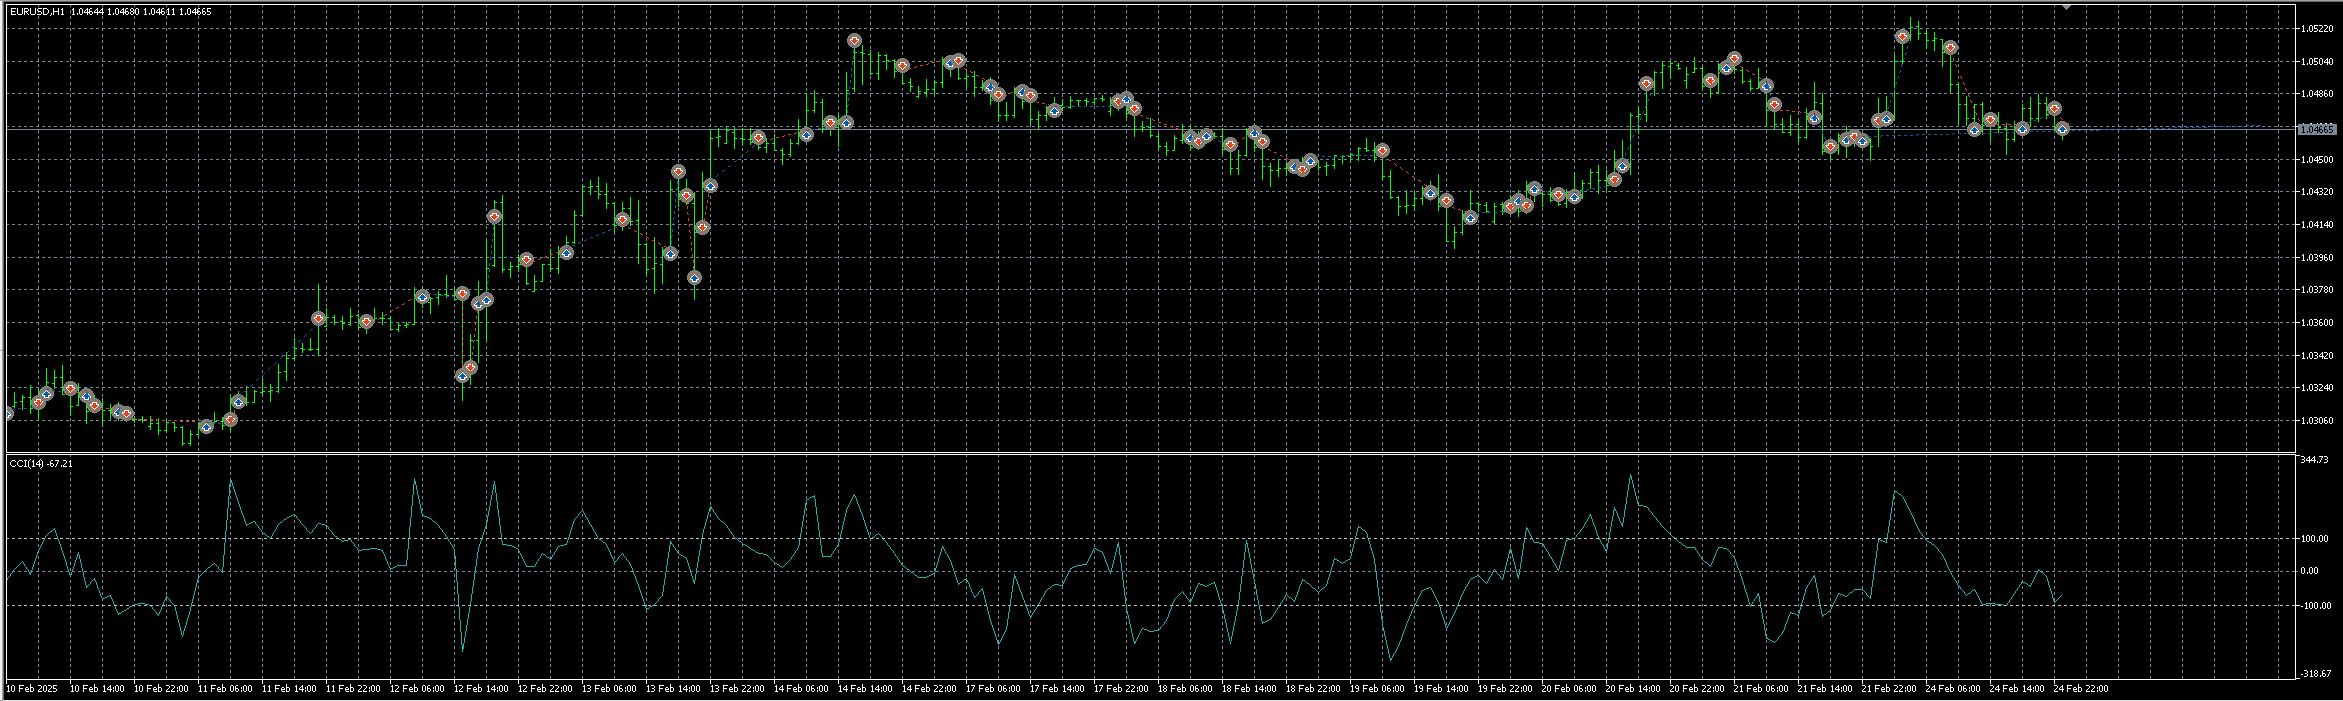This screenshot has height=701, width=2343.
Task: Click the highest CCI peak near 20 Feb 14:00
Action: click(1630, 477)
